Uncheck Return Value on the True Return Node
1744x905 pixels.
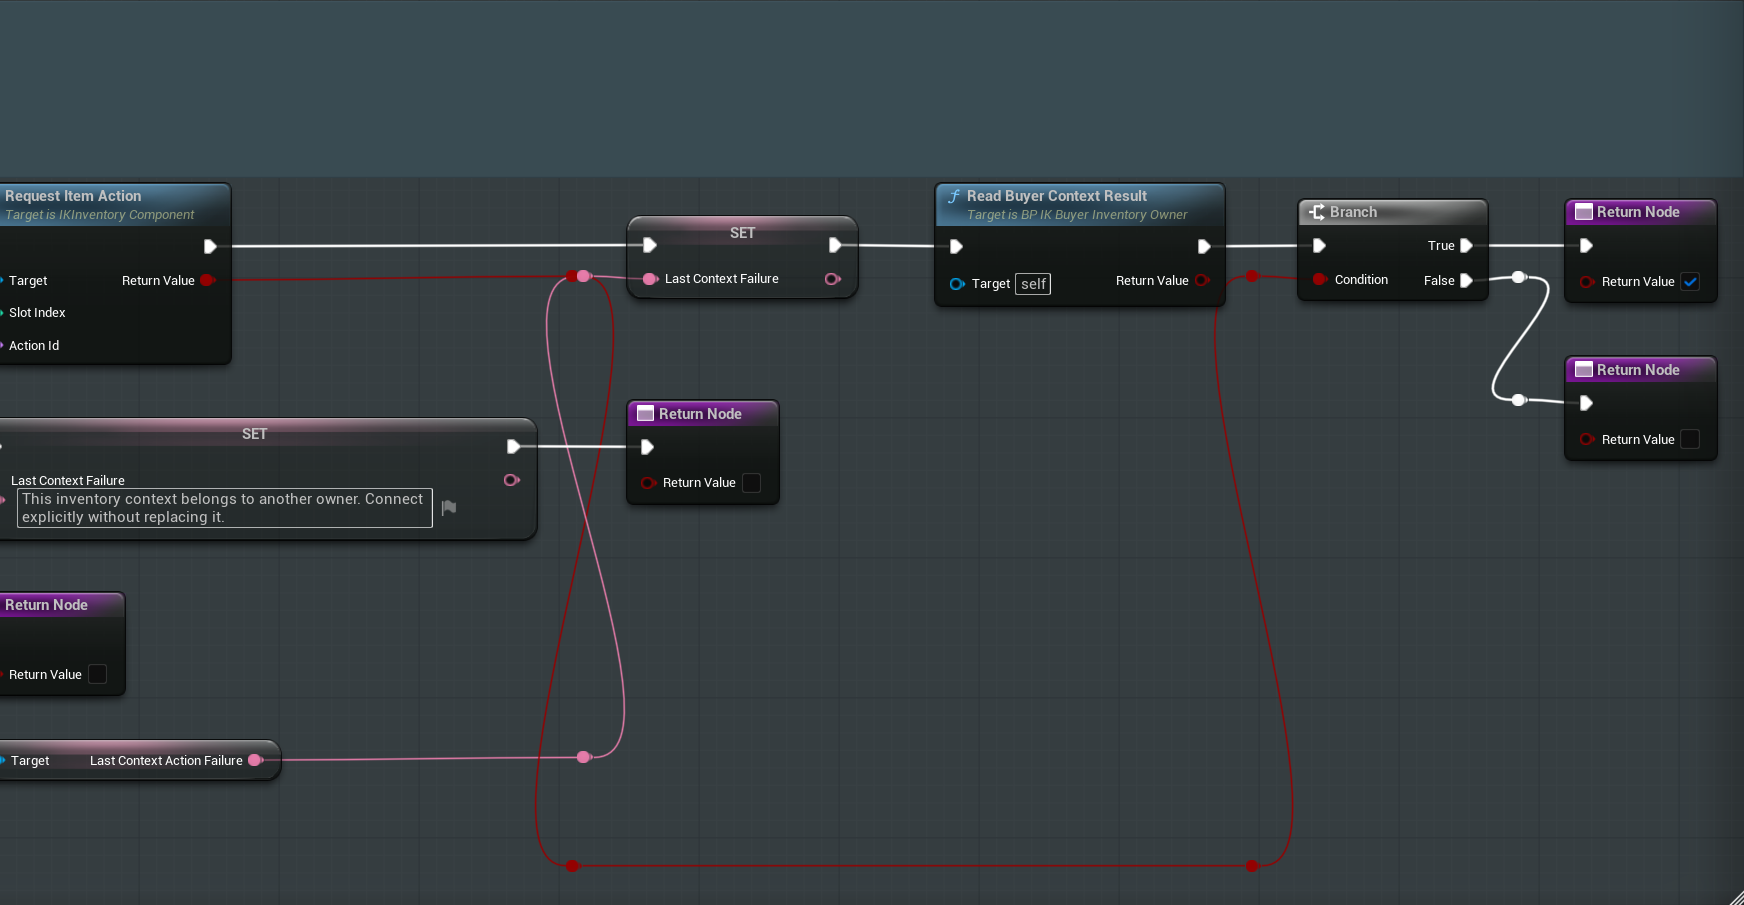[1690, 282]
